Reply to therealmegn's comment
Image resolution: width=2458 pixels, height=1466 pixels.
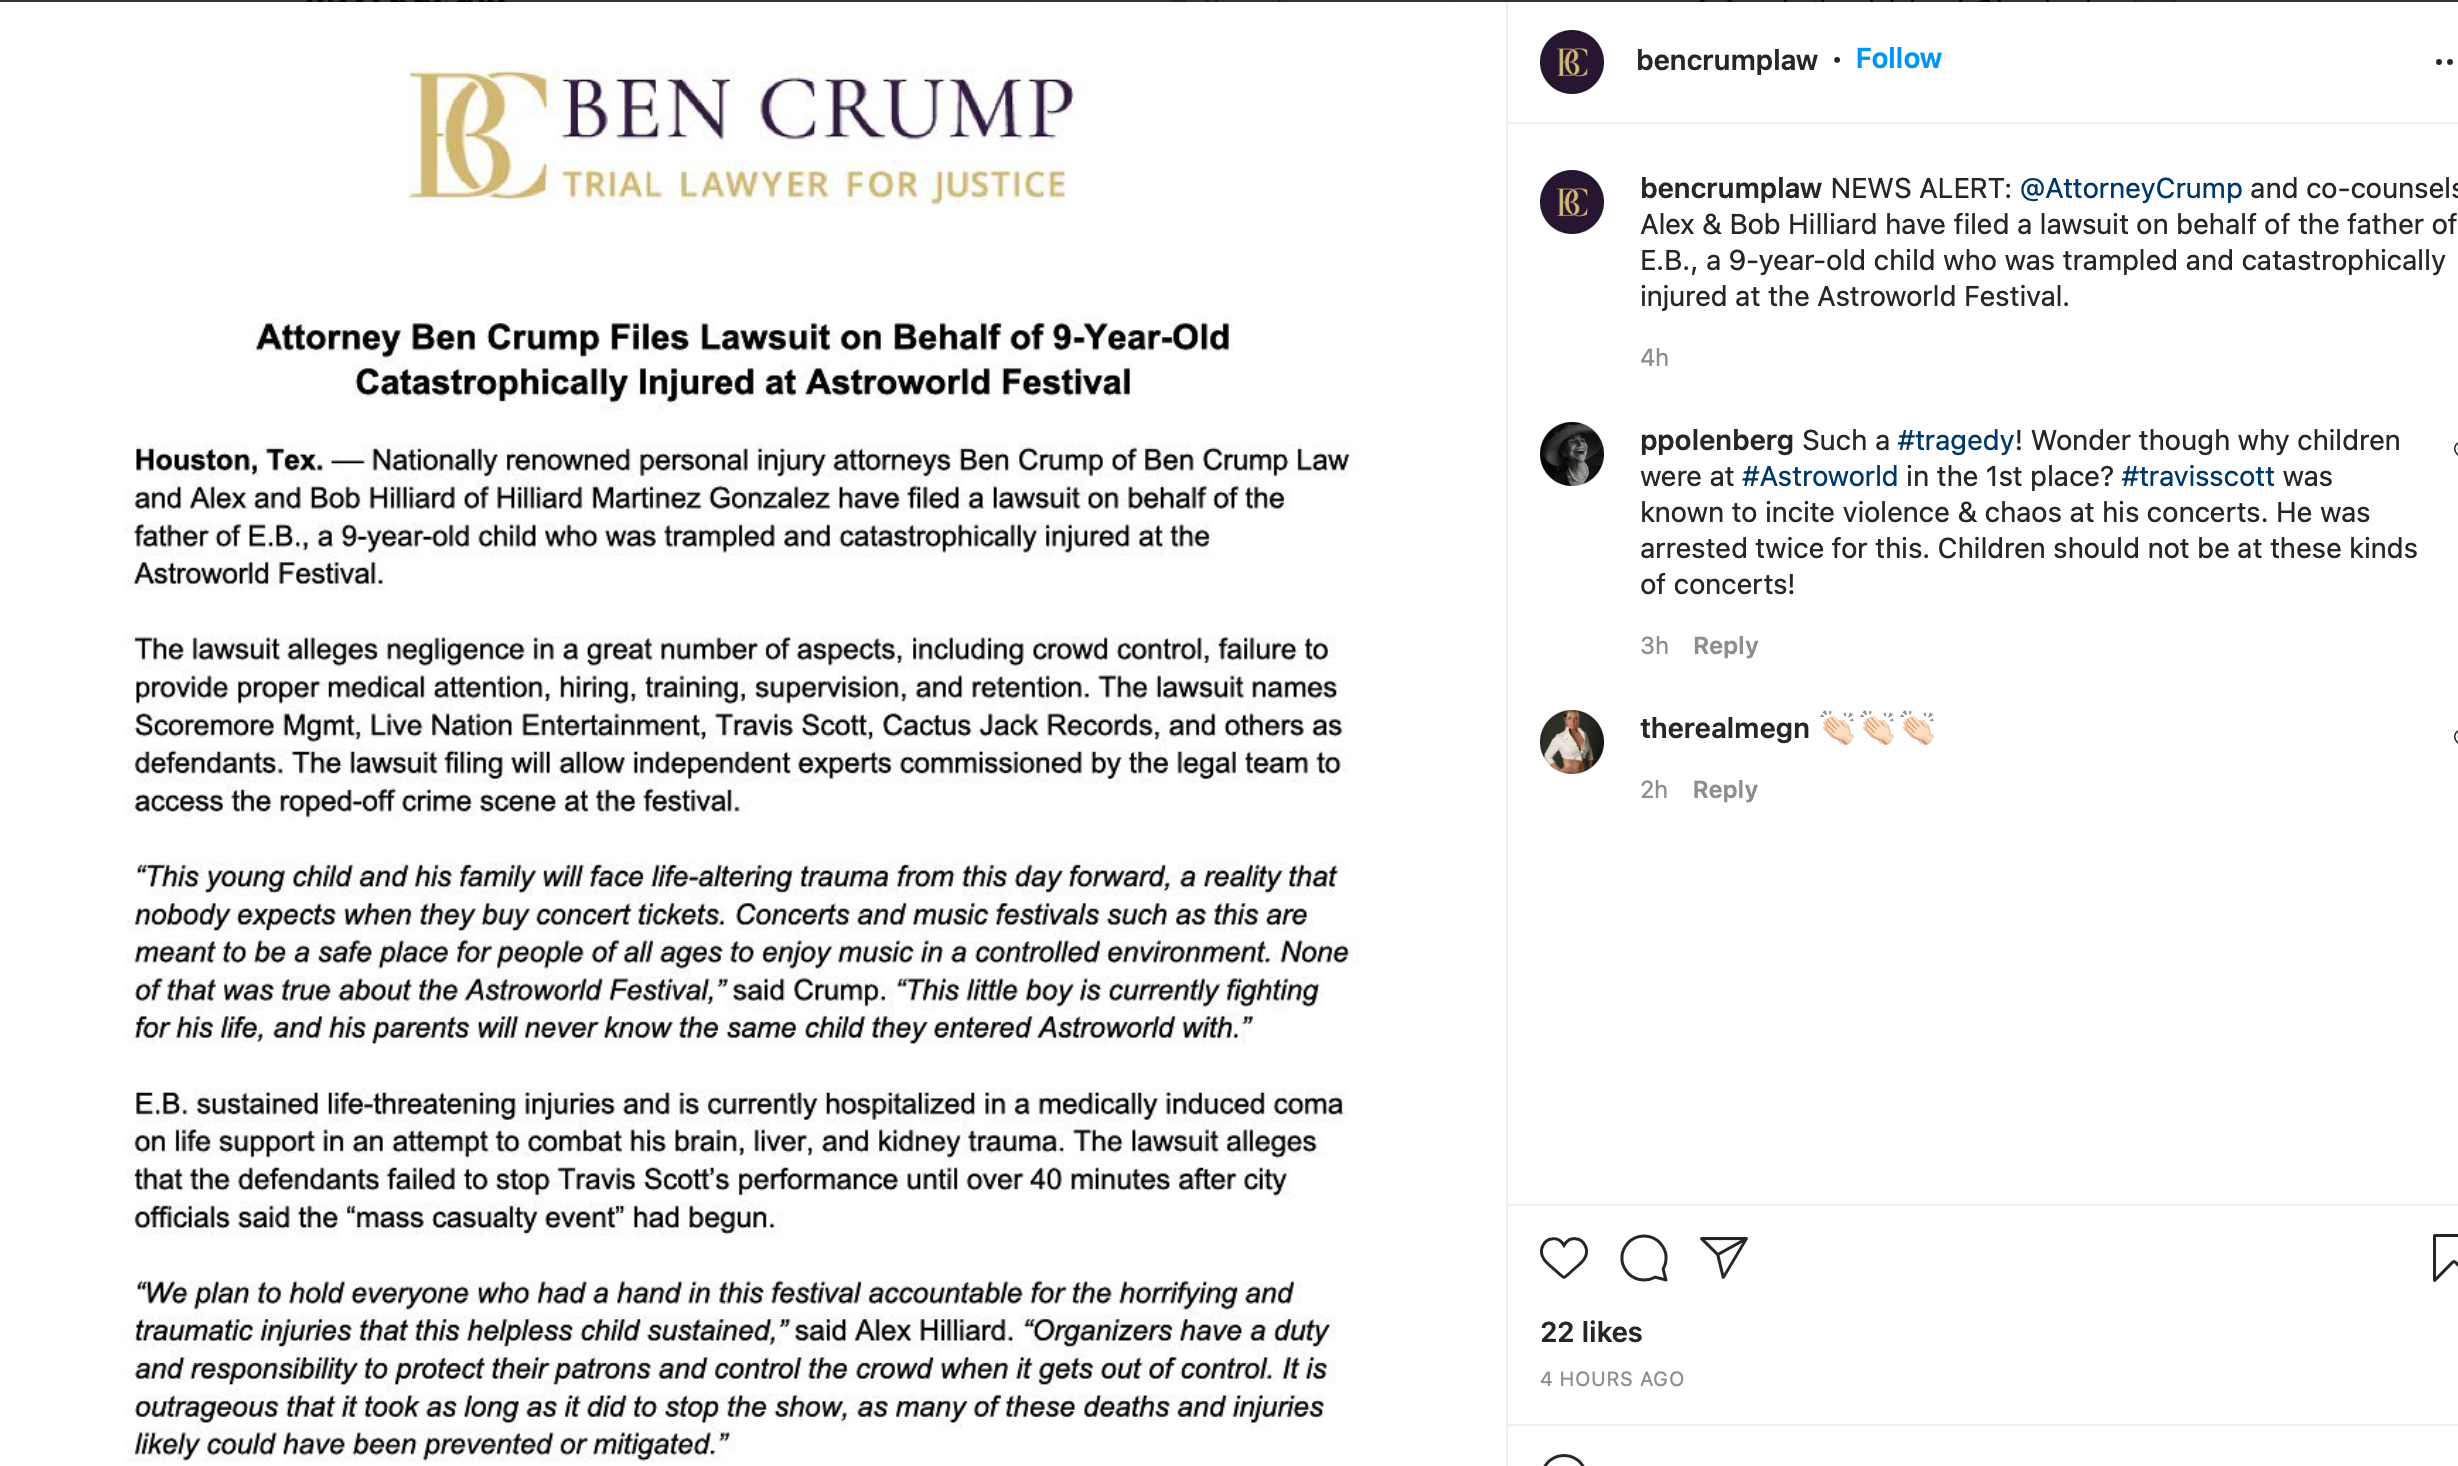(x=1725, y=790)
